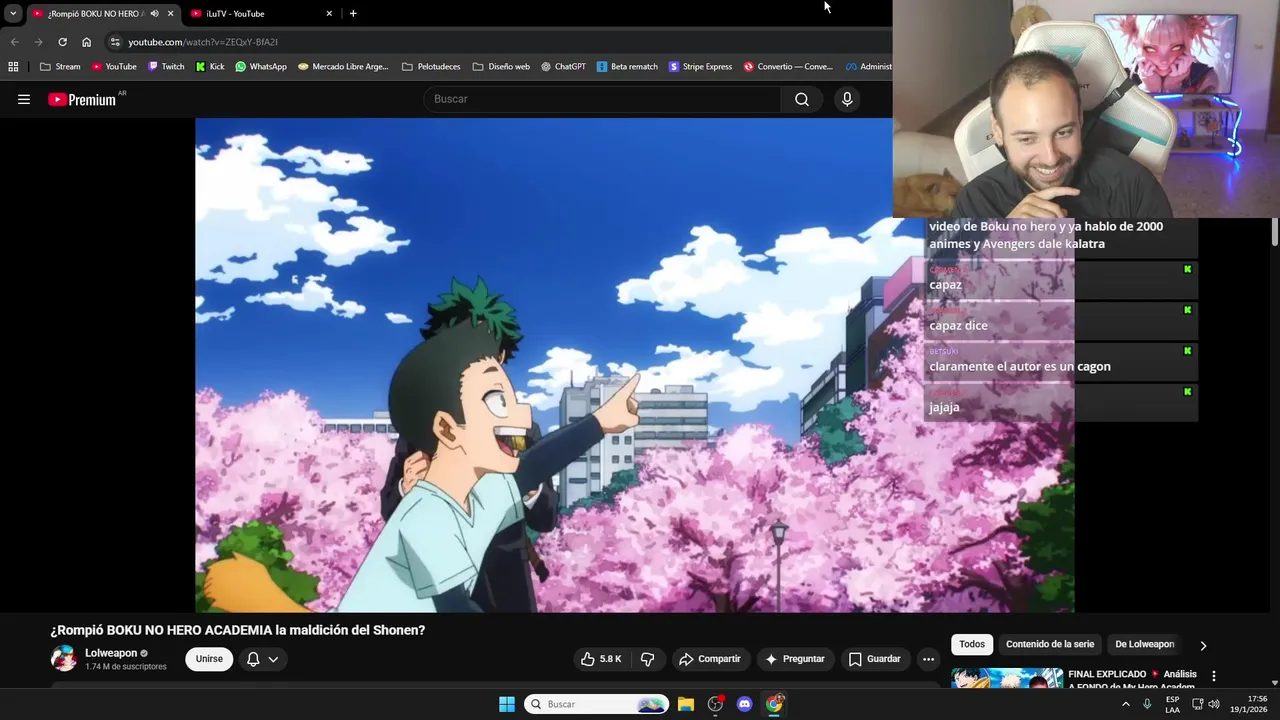
Task: Save video with Guardar button
Action: click(875, 659)
